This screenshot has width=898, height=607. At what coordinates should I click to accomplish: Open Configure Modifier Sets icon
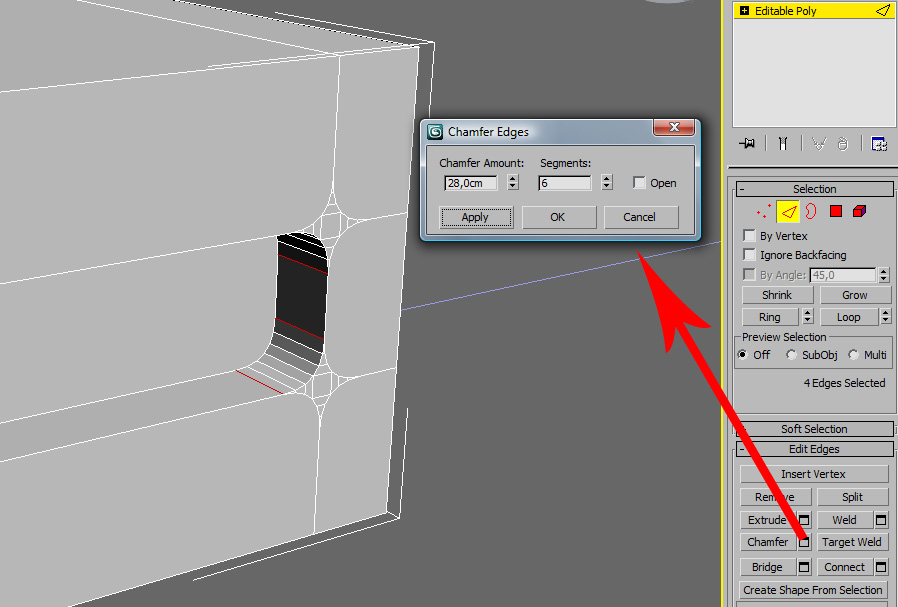(x=879, y=143)
